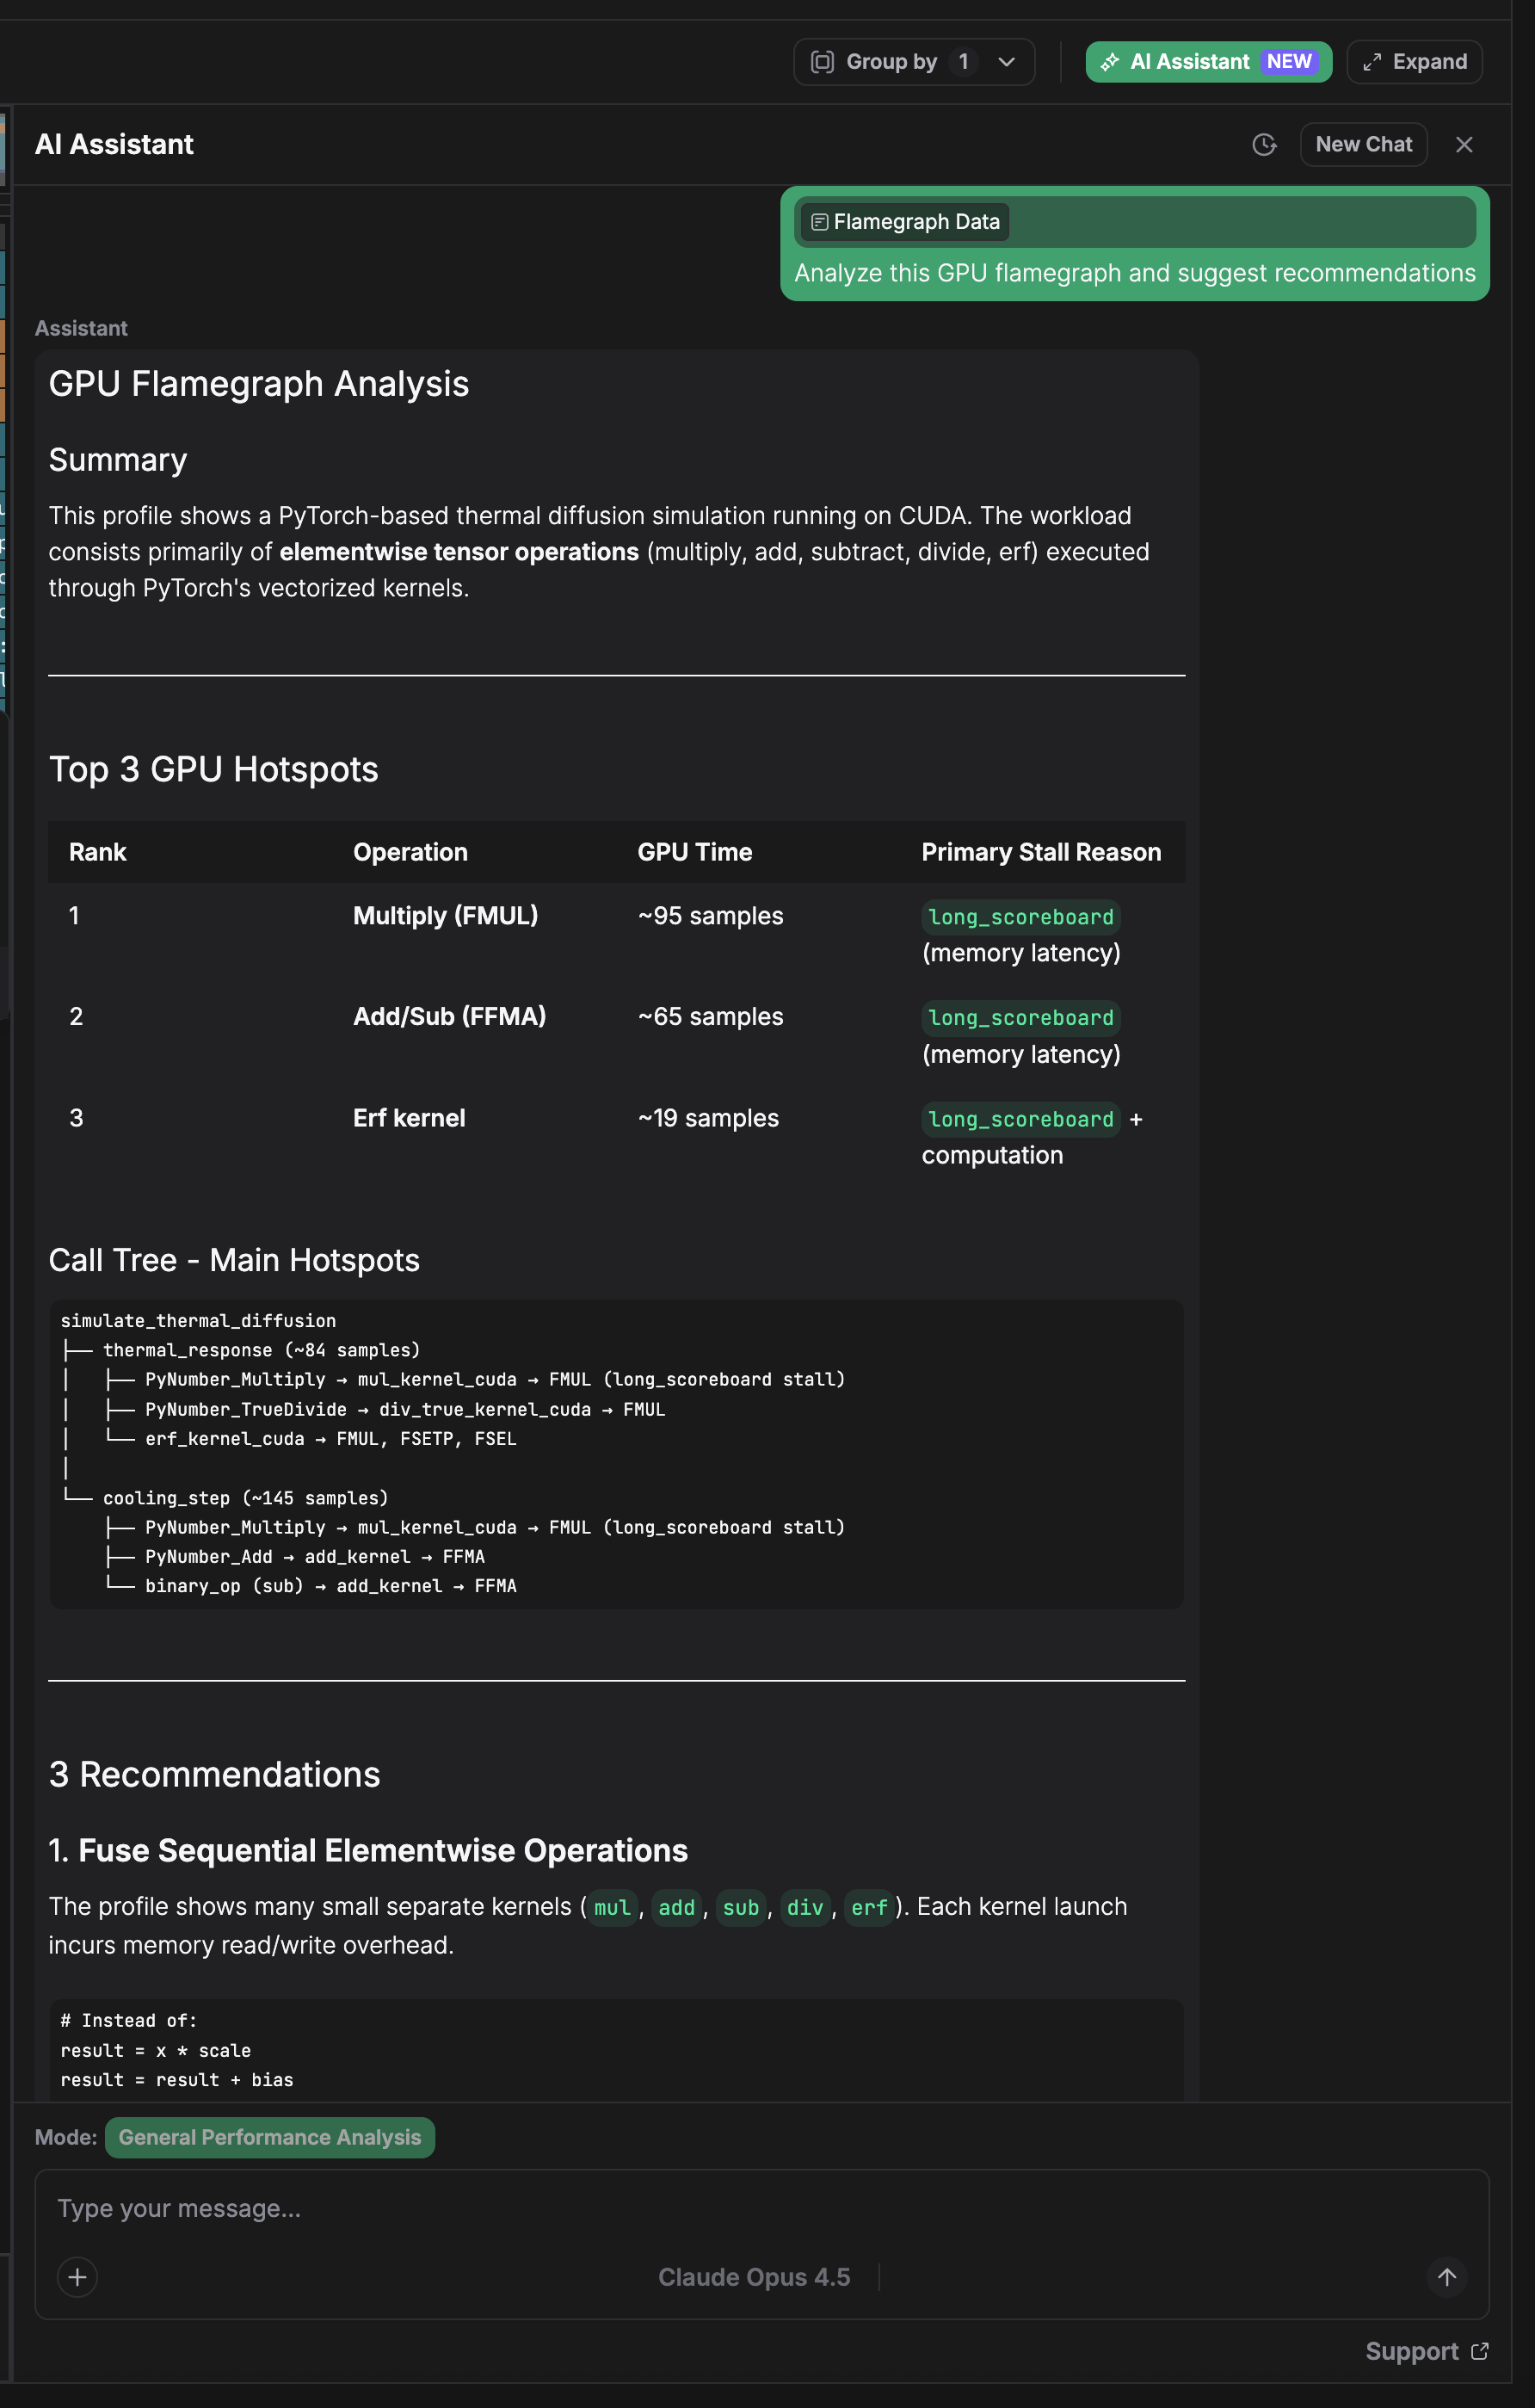Open the Support page

pos(1412,2351)
